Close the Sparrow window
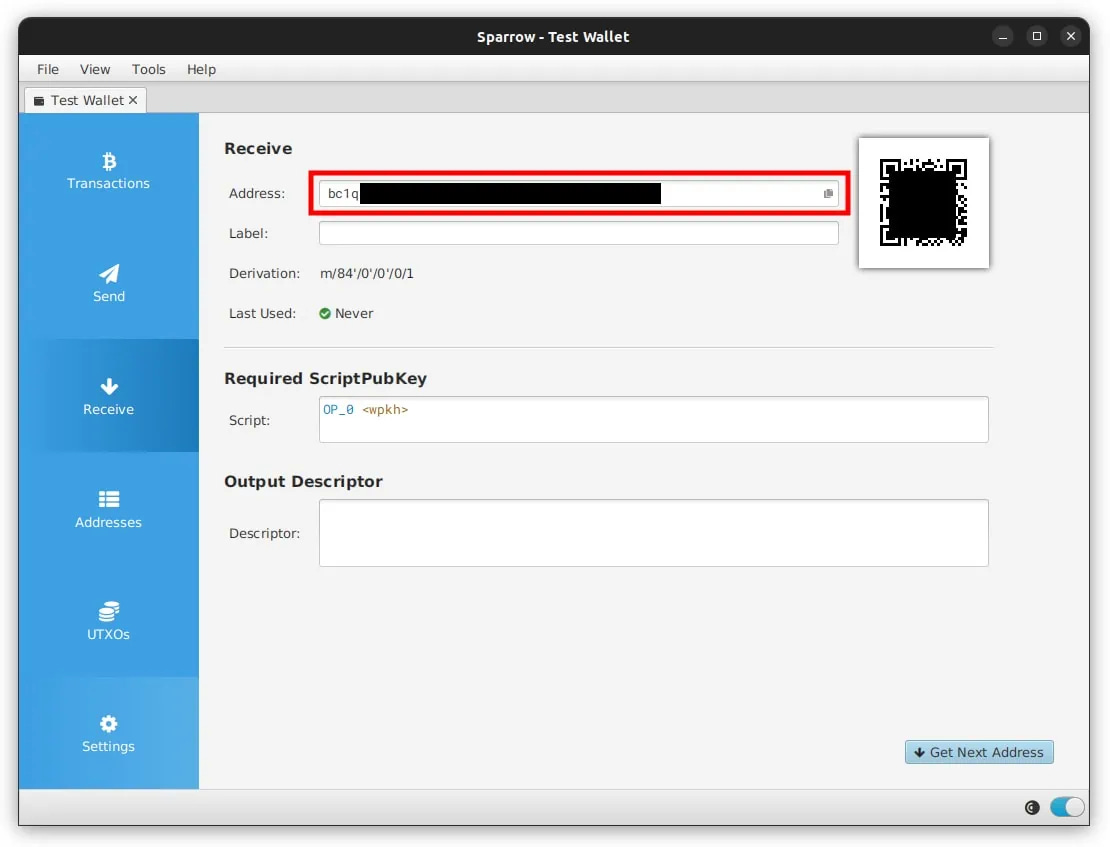The width and height of the screenshot is (1110, 847). click(x=1070, y=36)
